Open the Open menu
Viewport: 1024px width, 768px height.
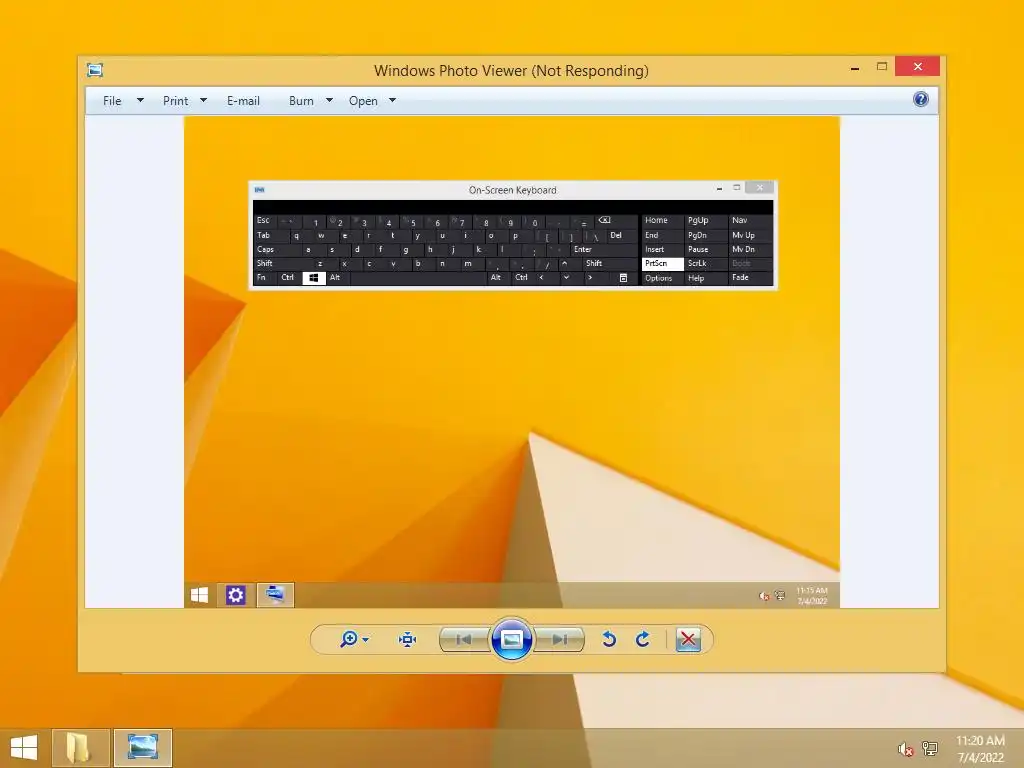363,101
